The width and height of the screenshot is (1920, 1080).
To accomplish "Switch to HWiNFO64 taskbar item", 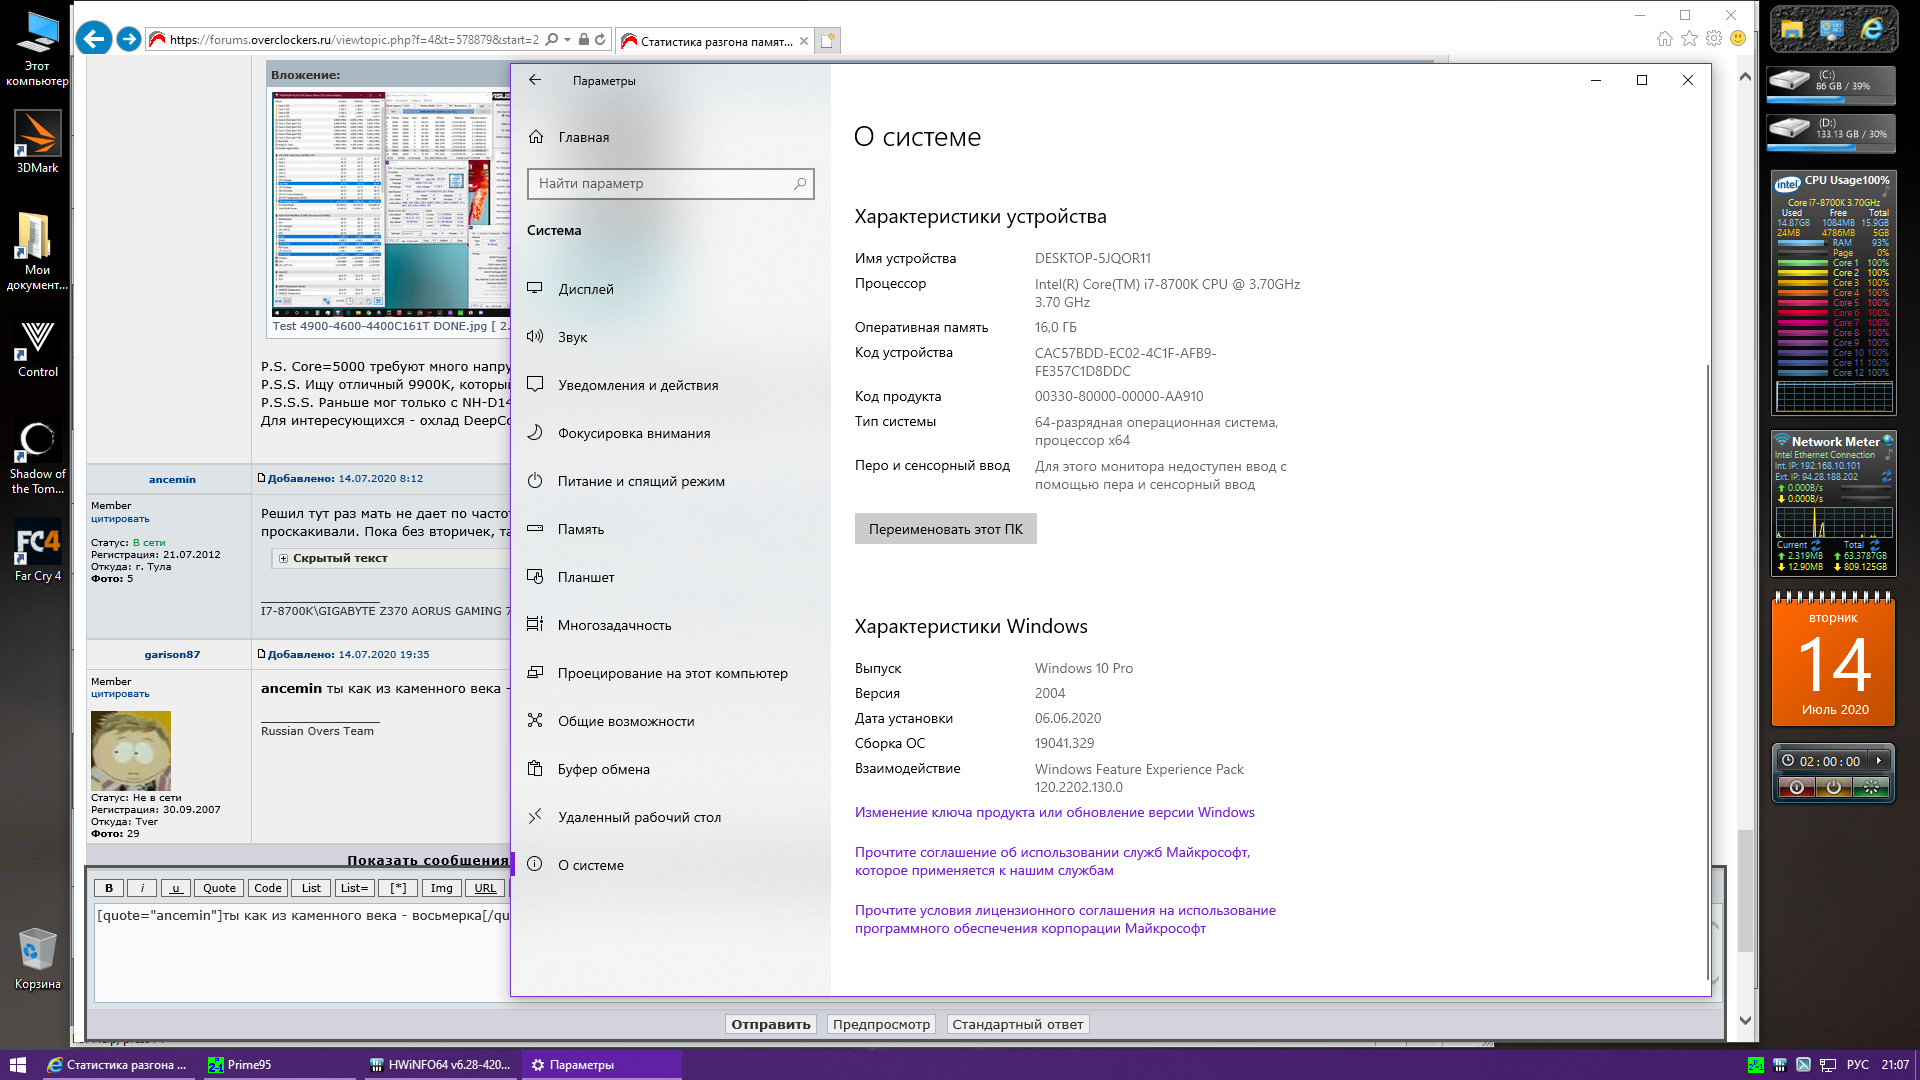I will [x=440, y=1065].
